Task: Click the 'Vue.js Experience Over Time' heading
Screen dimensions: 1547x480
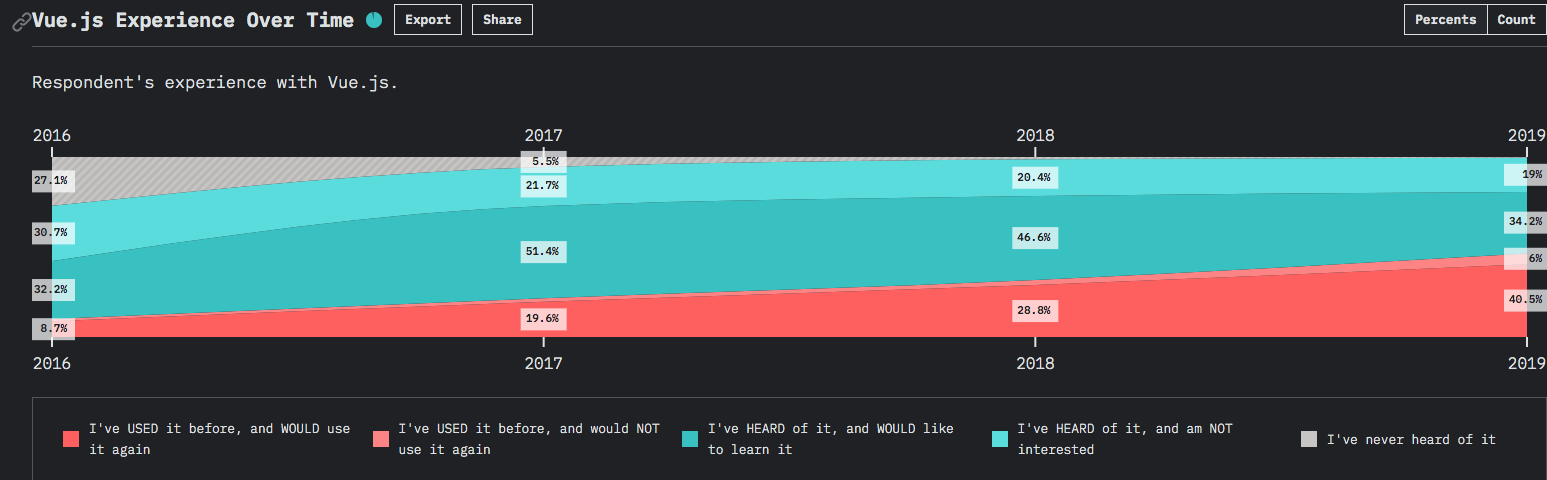Action: point(193,20)
